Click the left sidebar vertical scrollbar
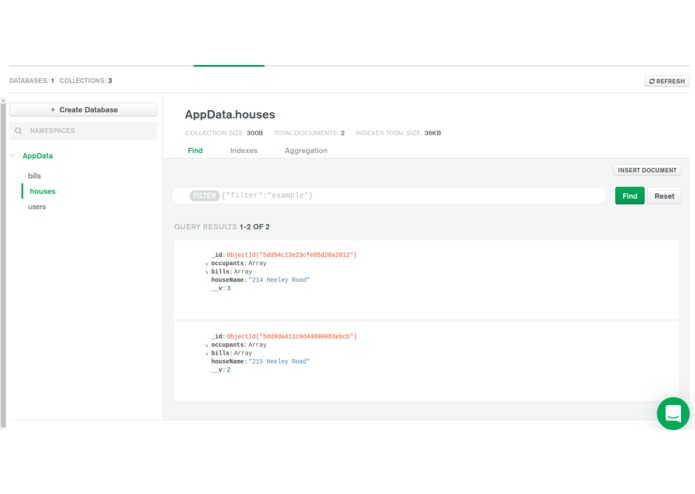Screen dimensions: 695x494 [x=3, y=264]
